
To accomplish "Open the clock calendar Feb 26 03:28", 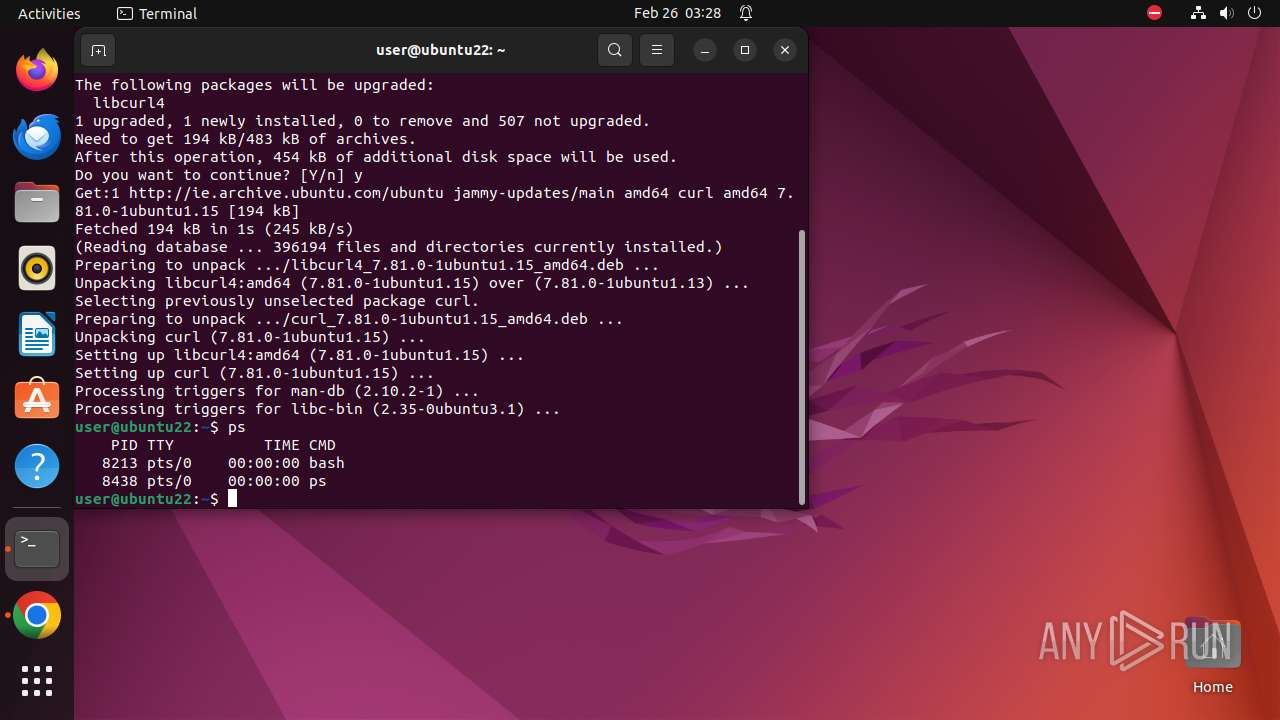I will point(677,13).
